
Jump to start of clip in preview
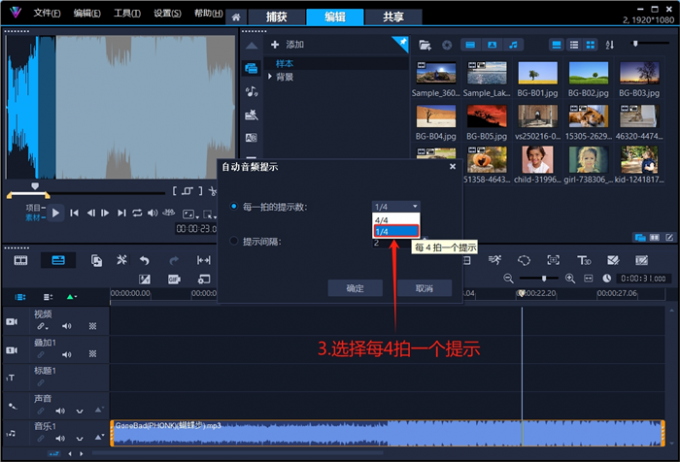(x=74, y=213)
